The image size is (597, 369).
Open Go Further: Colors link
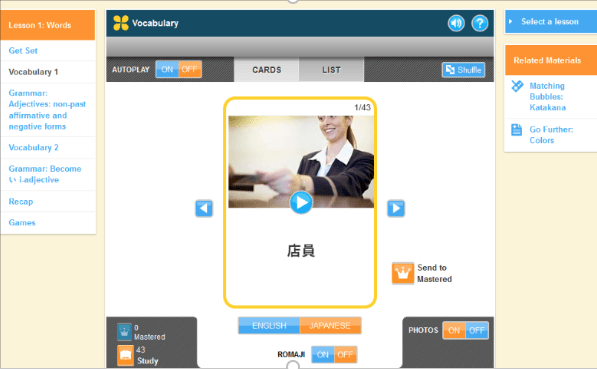point(551,135)
